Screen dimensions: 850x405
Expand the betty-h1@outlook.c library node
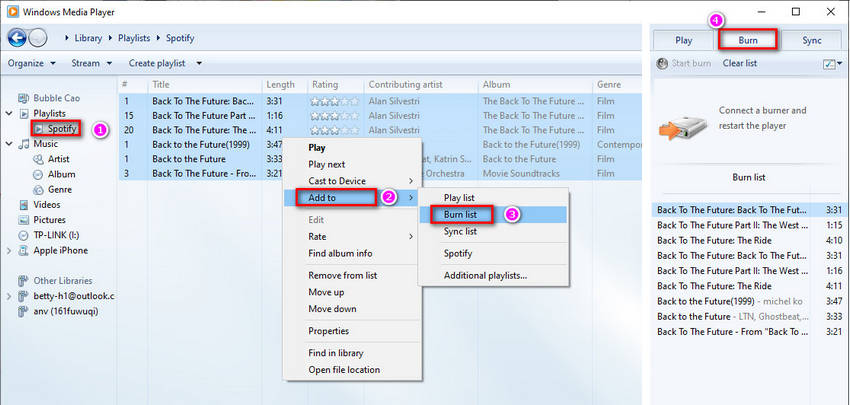pos(9,296)
